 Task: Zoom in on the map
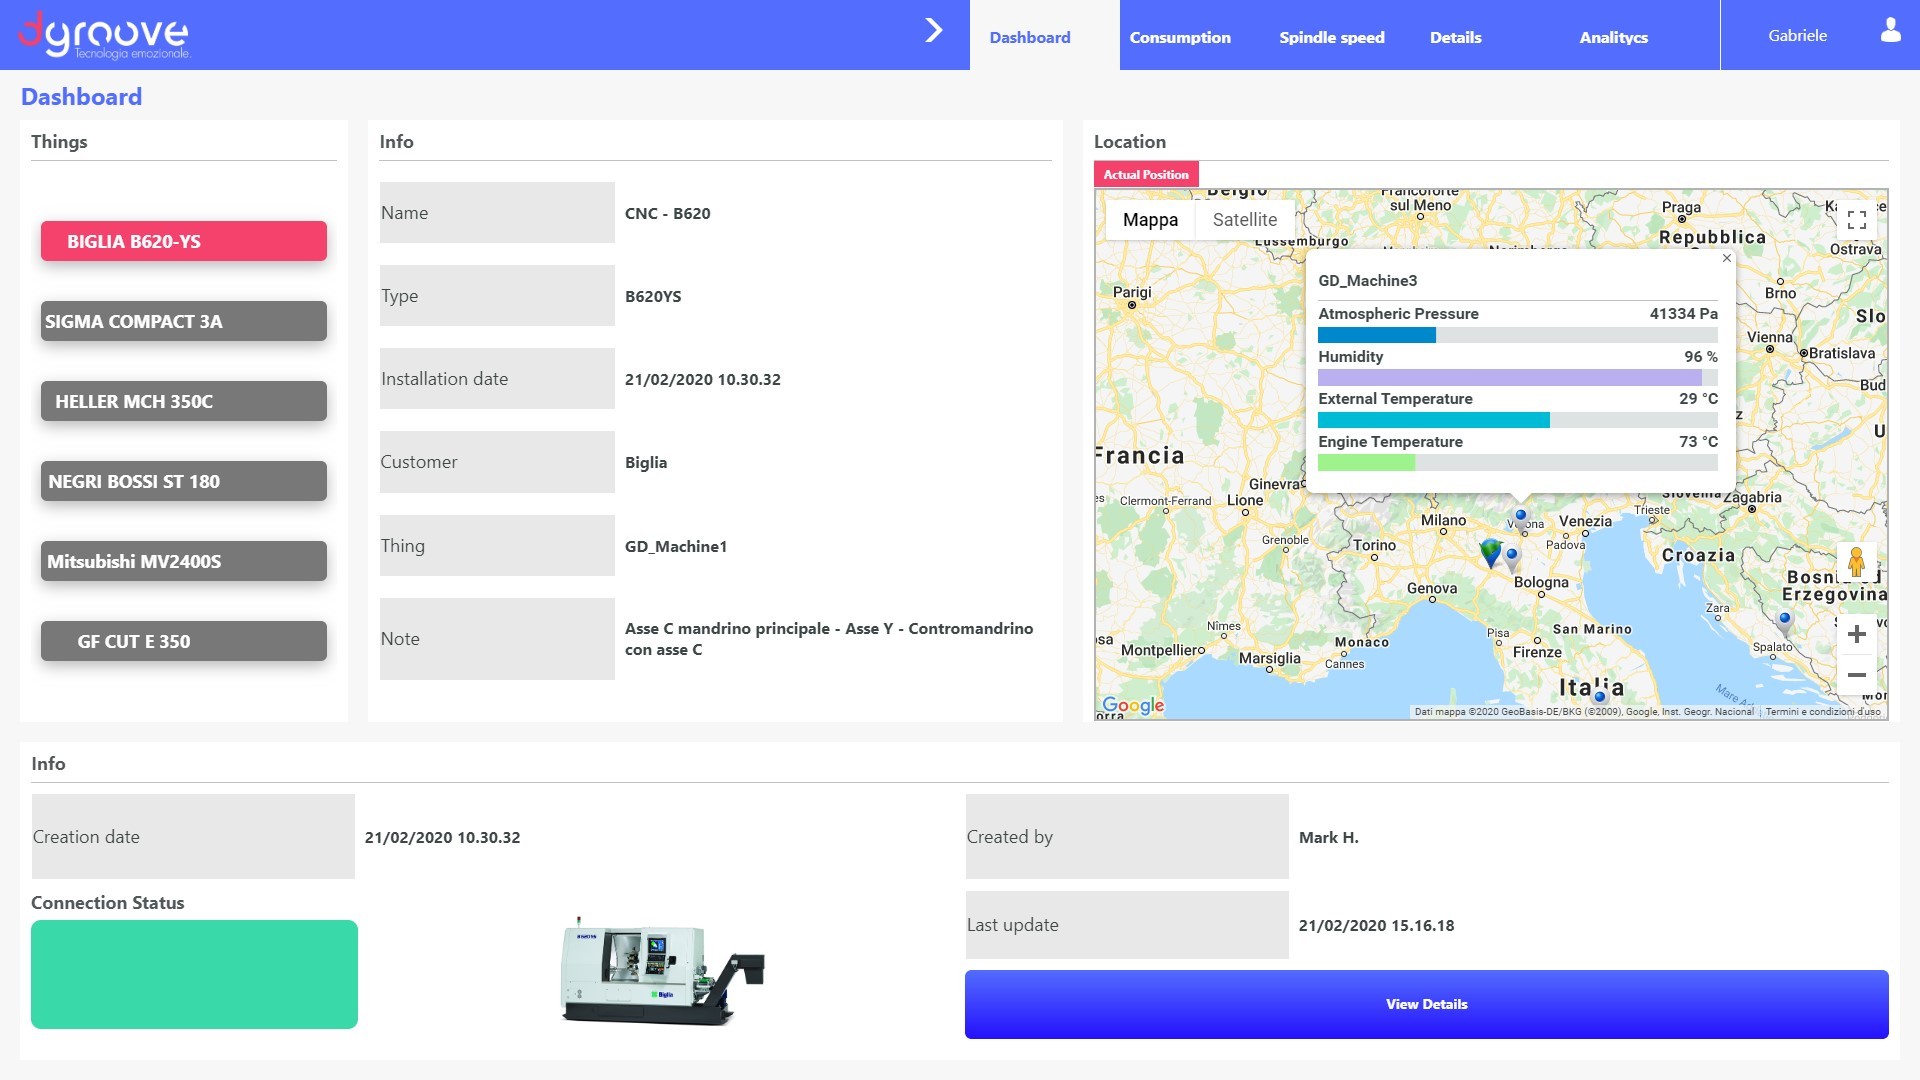[x=1857, y=634]
